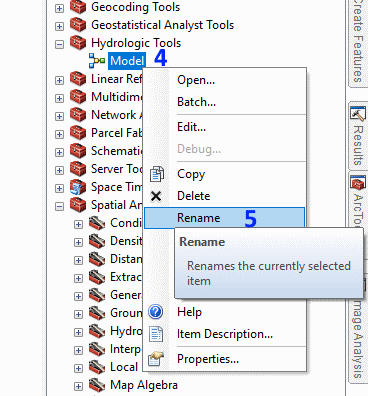Viewport: 368px width, 396px height.
Task: Click the Model tool diagram icon
Action: tap(97, 61)
